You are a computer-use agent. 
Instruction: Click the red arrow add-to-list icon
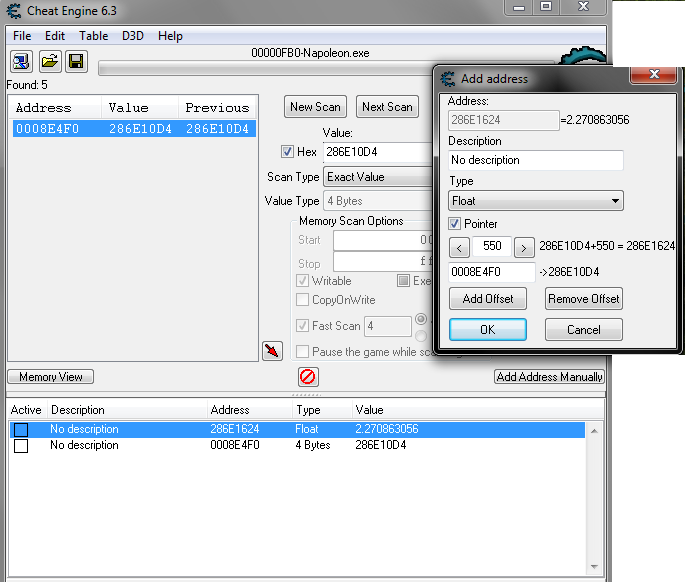(x=272, y=350)
